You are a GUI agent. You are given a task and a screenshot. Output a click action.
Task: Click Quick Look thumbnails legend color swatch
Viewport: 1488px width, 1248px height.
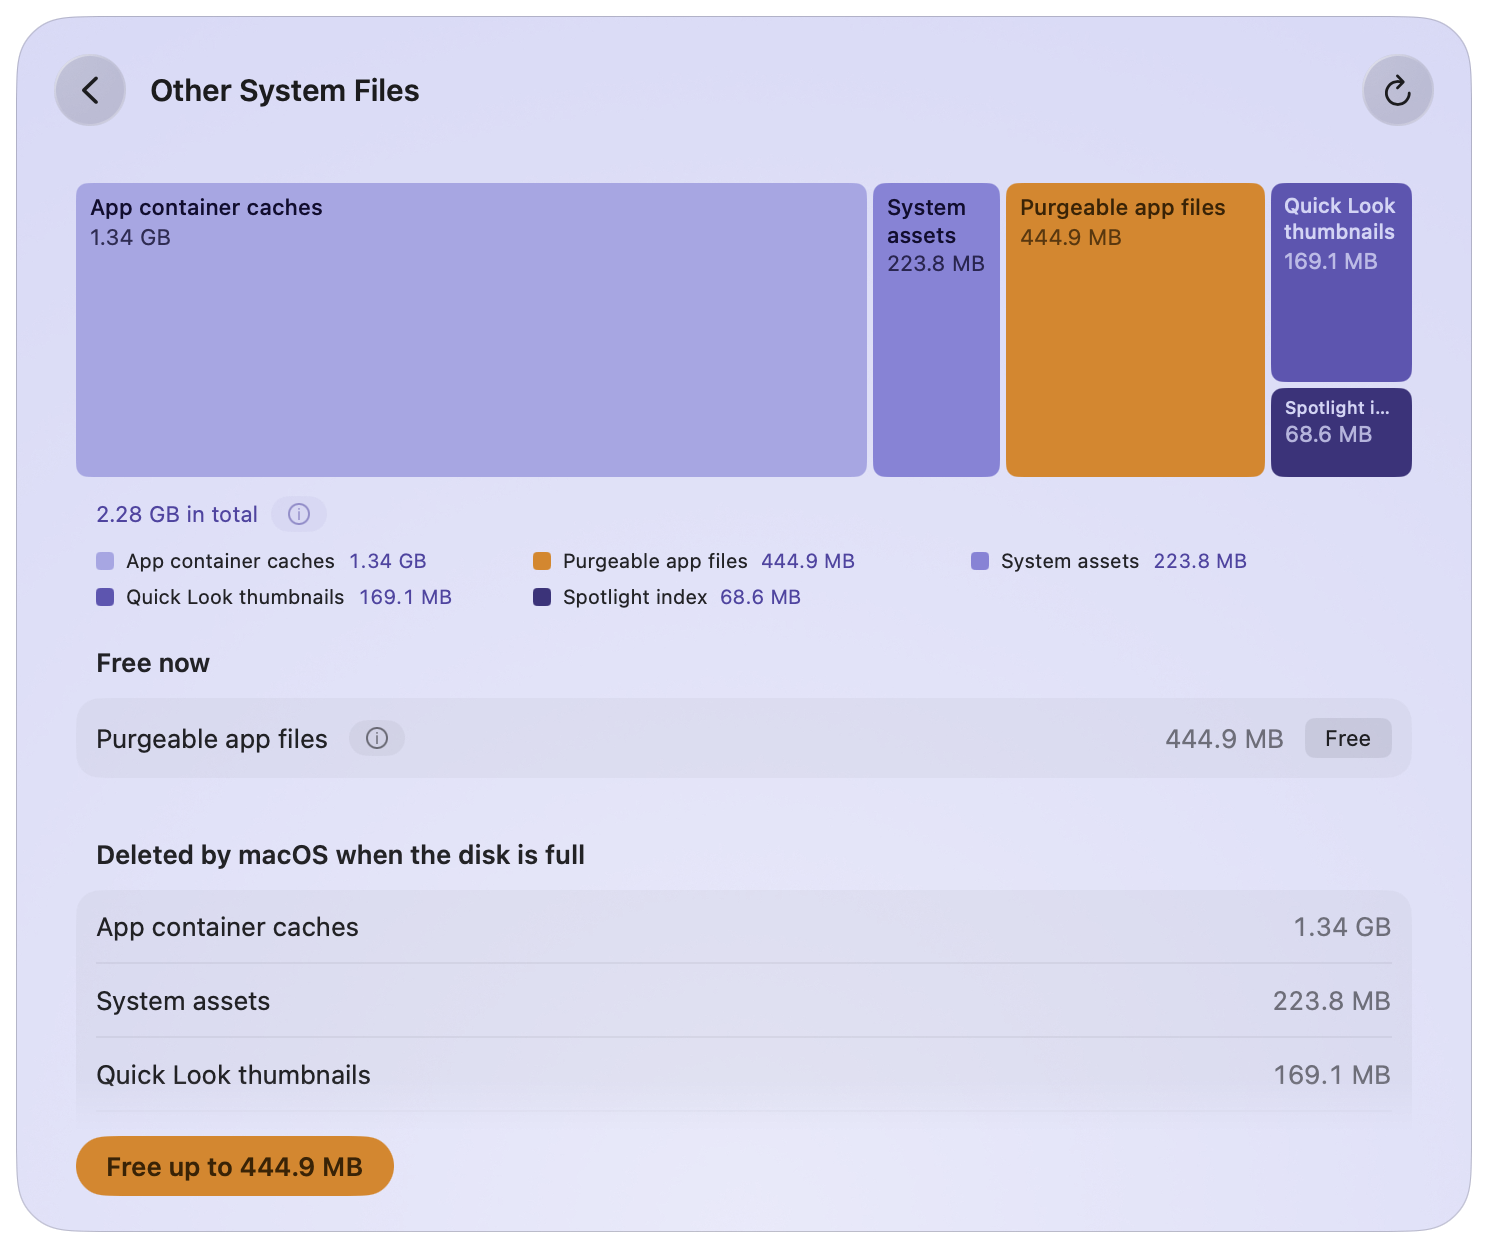coord(105,597)
